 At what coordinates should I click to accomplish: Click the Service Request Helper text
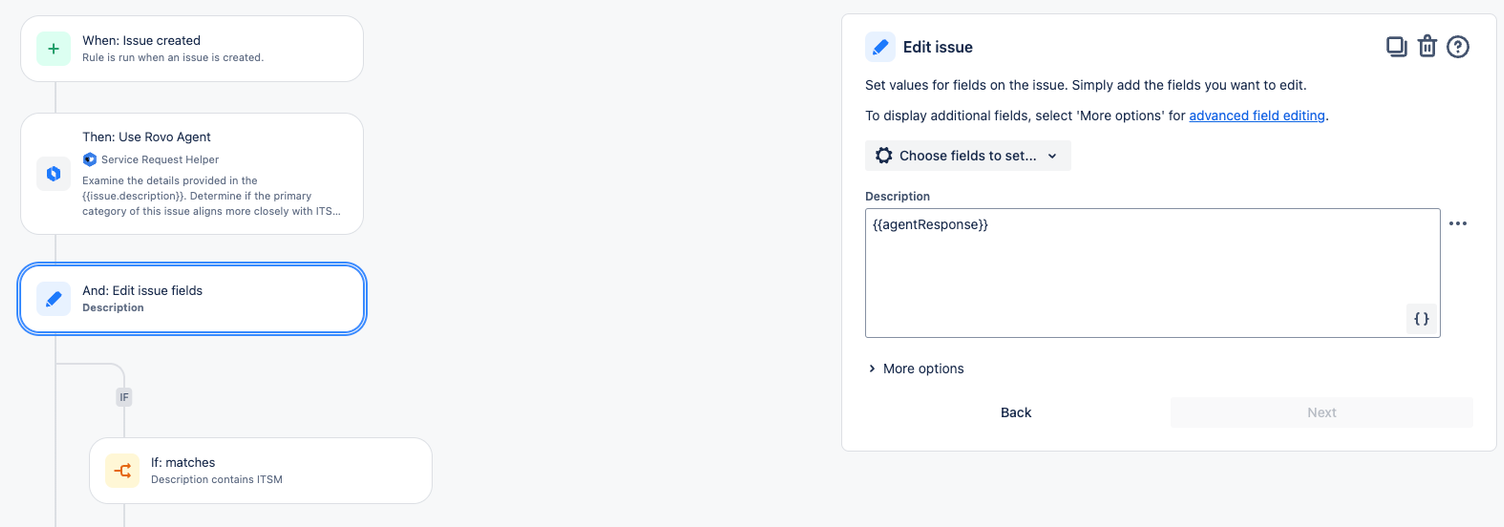[x=160, y=159]
